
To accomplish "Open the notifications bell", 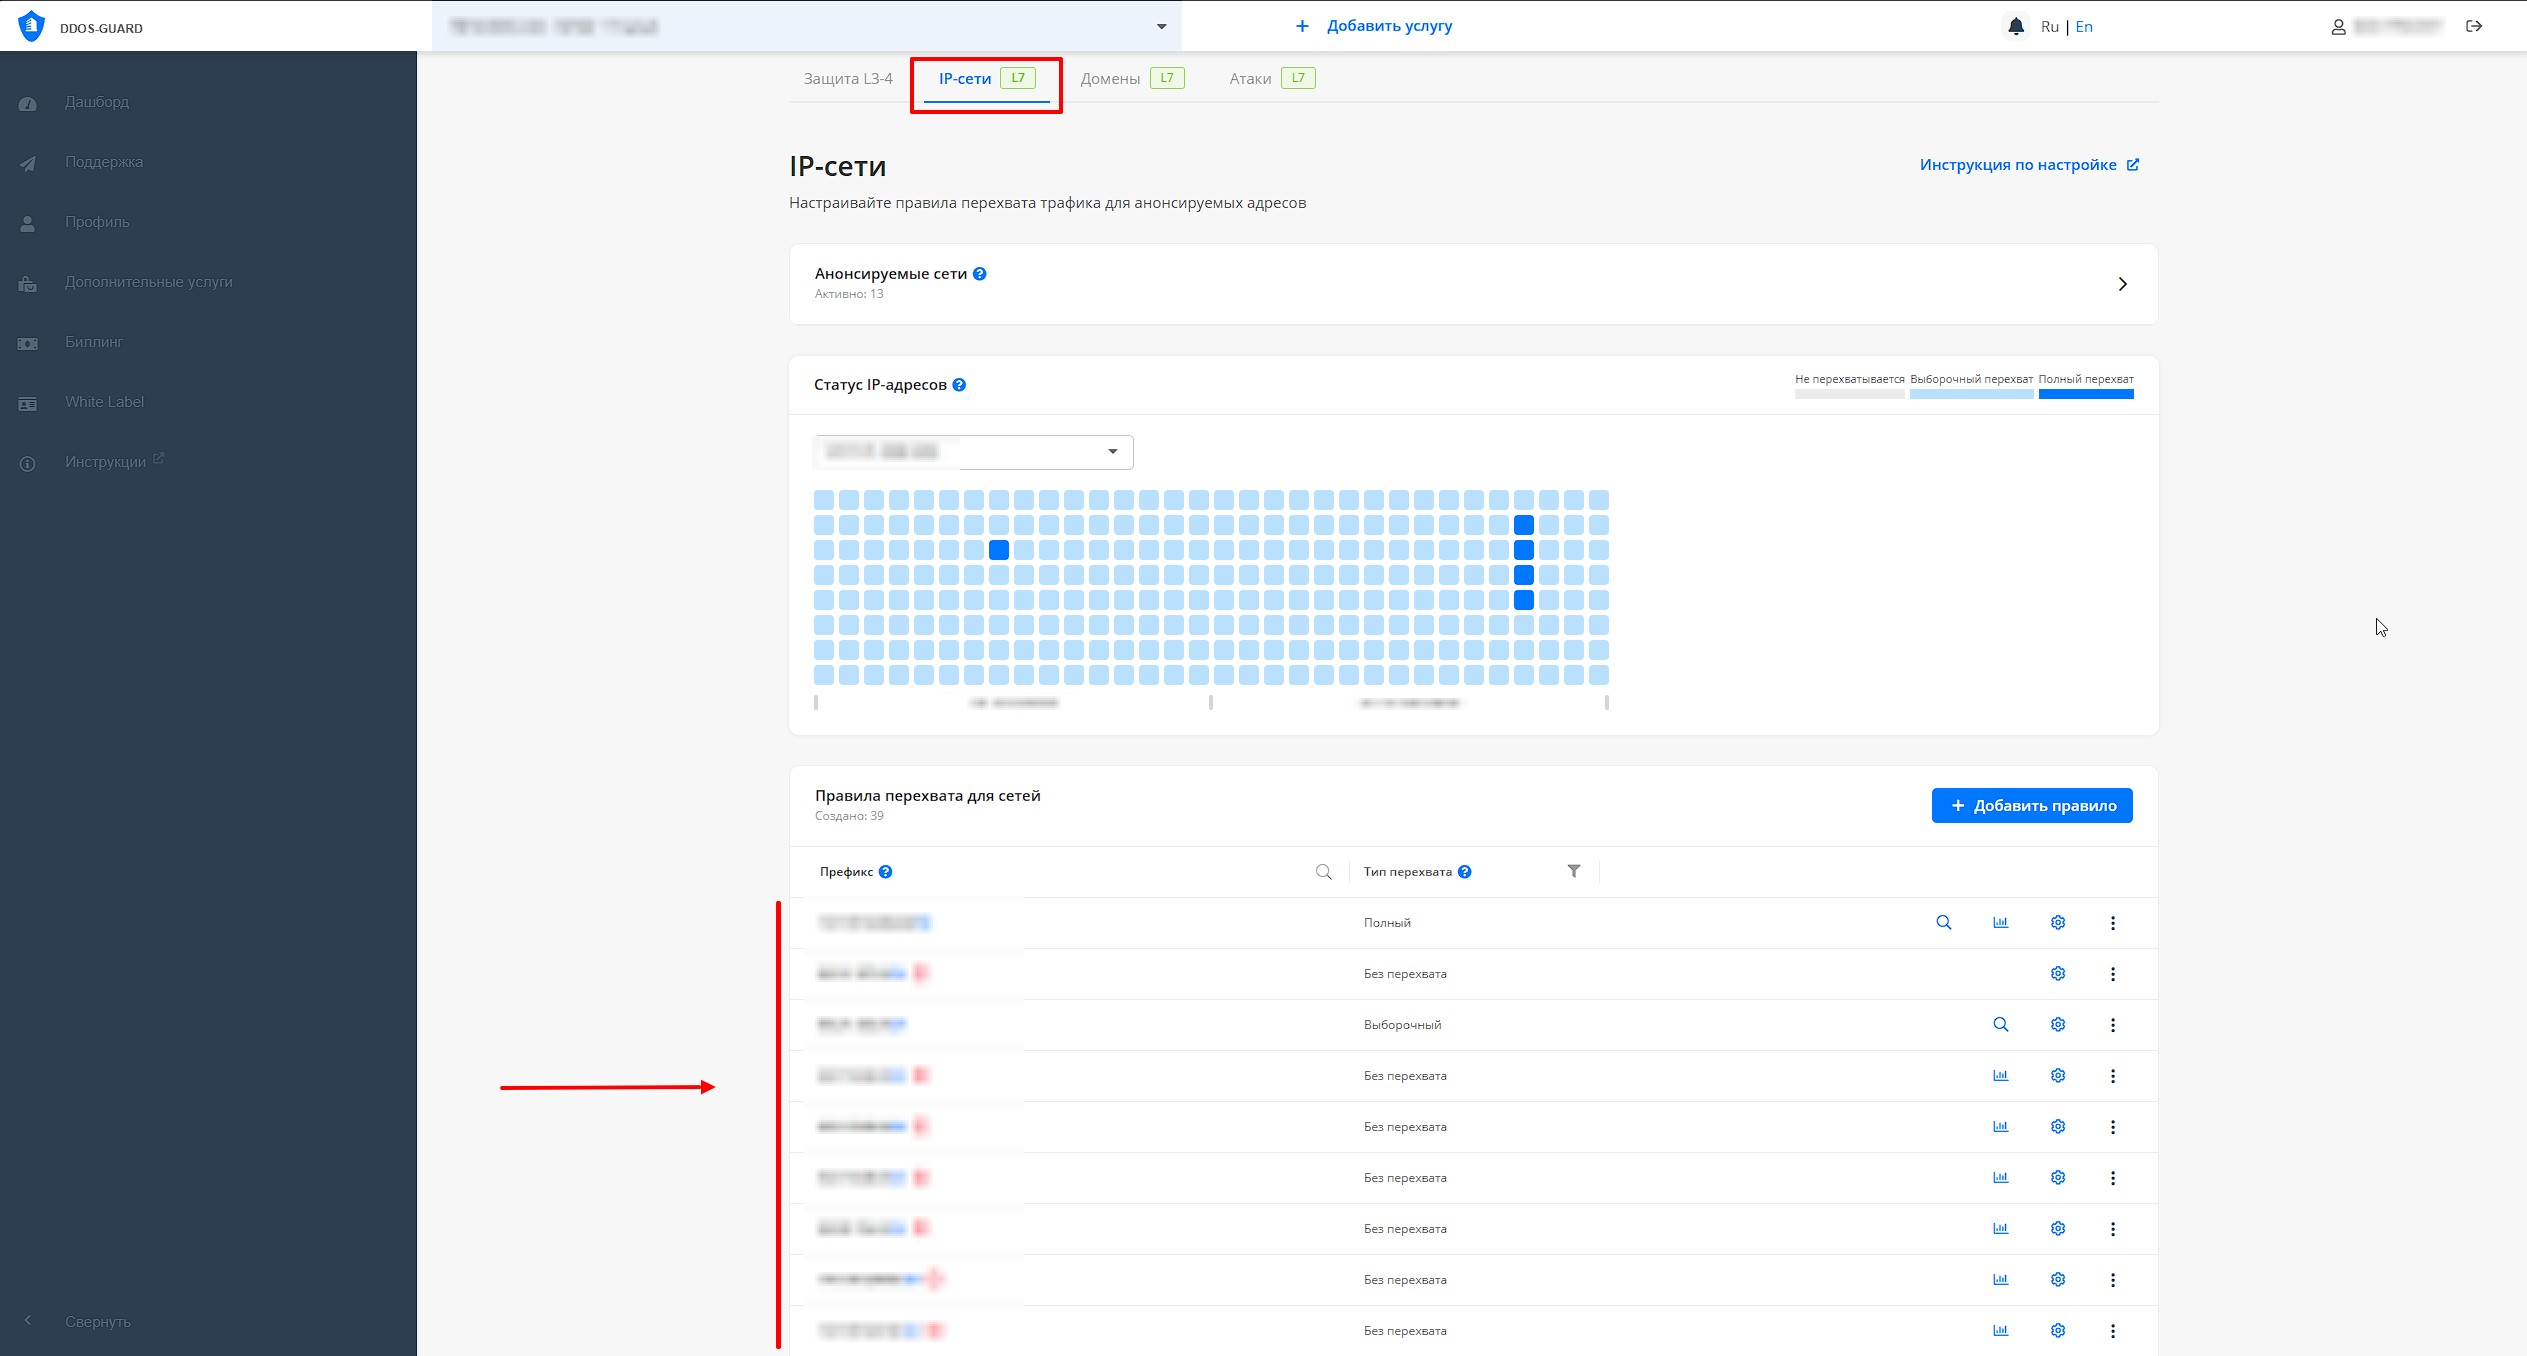I will (x=2016, y=26).
